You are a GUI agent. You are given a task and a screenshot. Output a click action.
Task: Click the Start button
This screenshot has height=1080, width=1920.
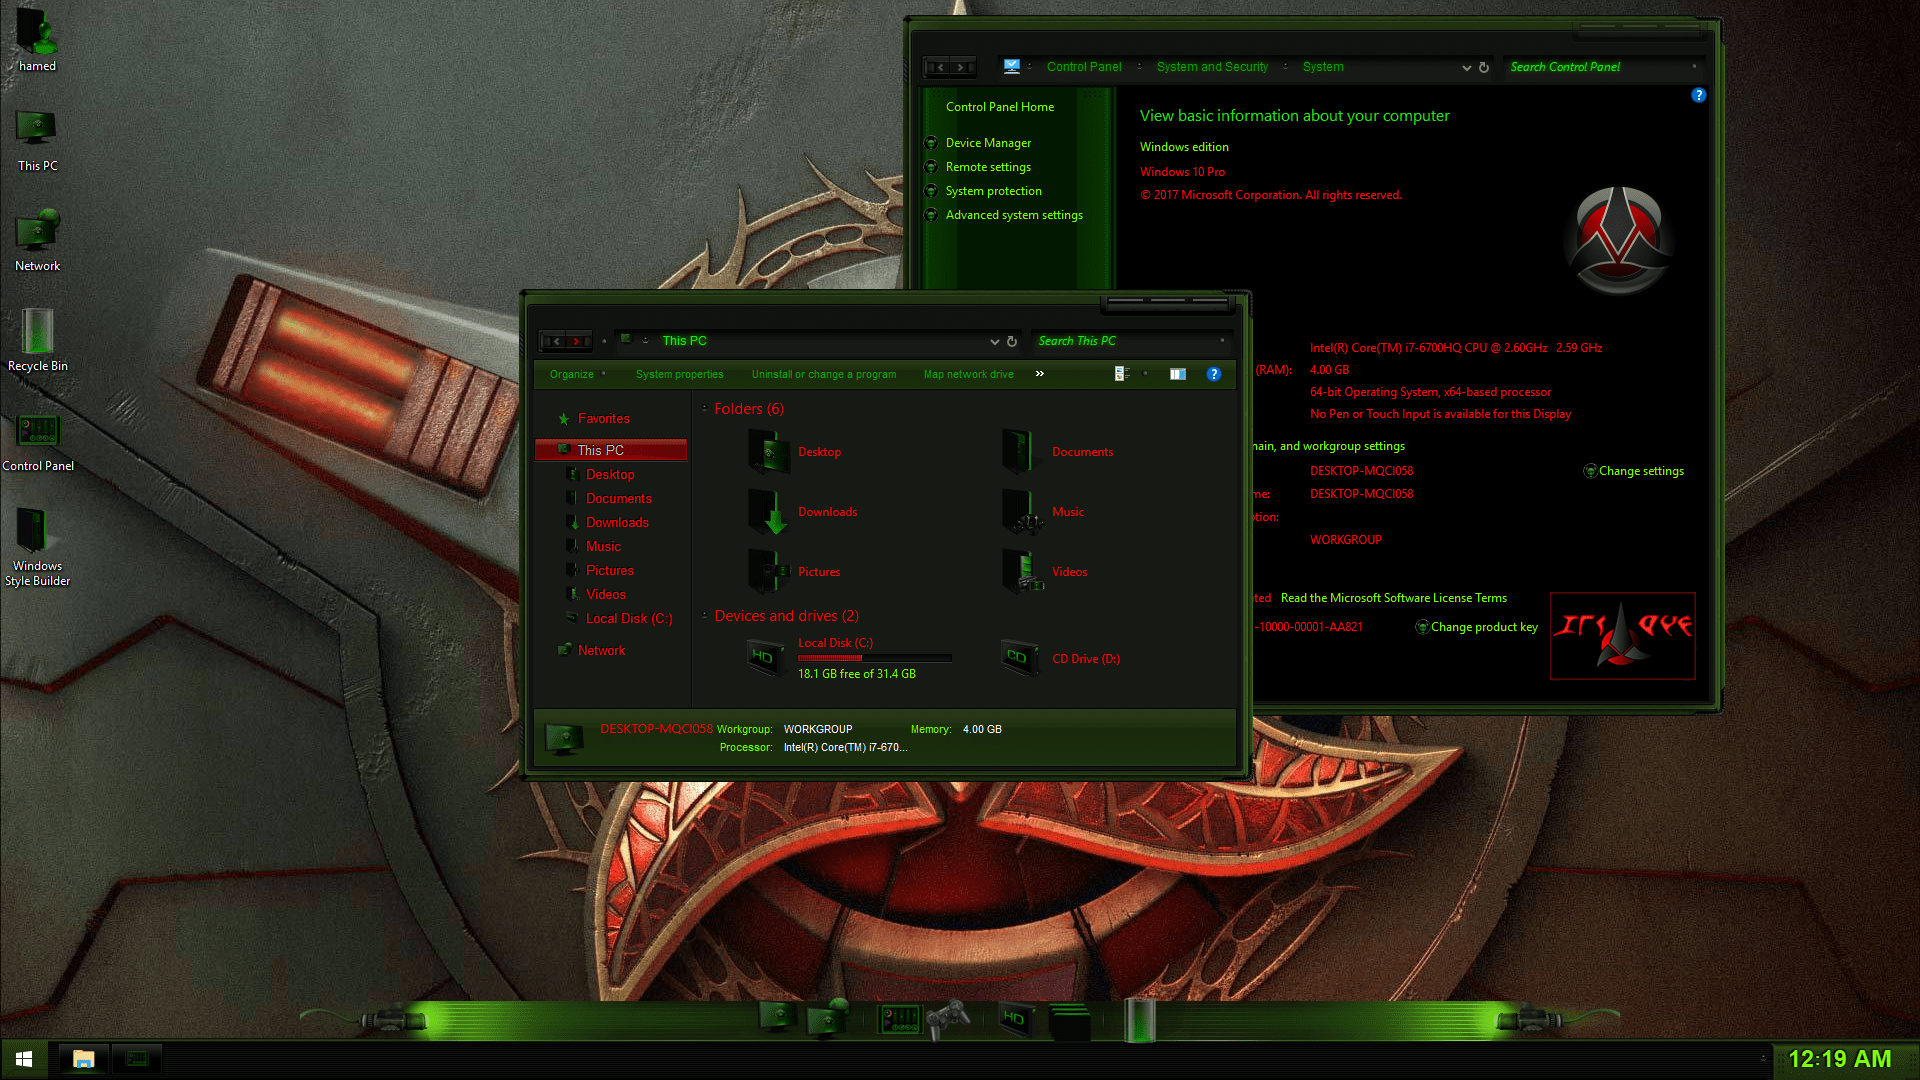[22, 1058]
